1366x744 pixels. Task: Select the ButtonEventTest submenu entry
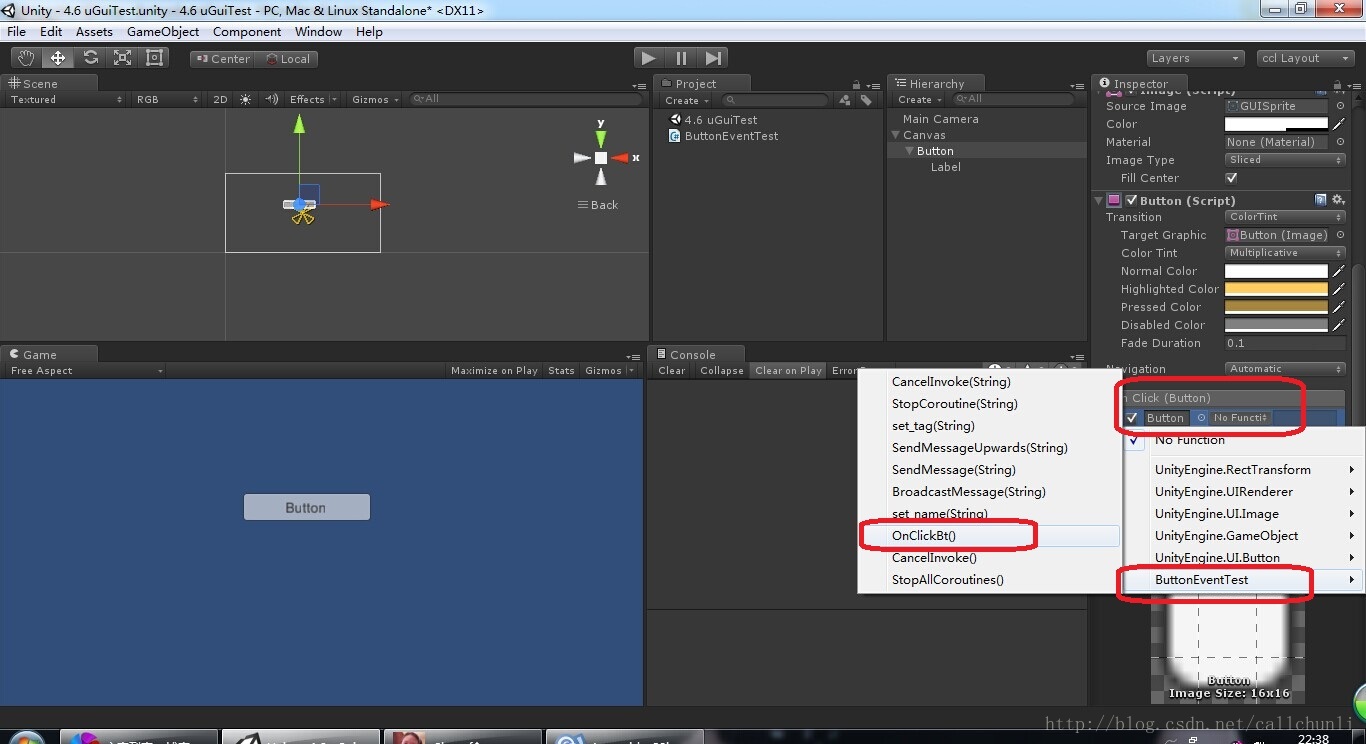1242,580
